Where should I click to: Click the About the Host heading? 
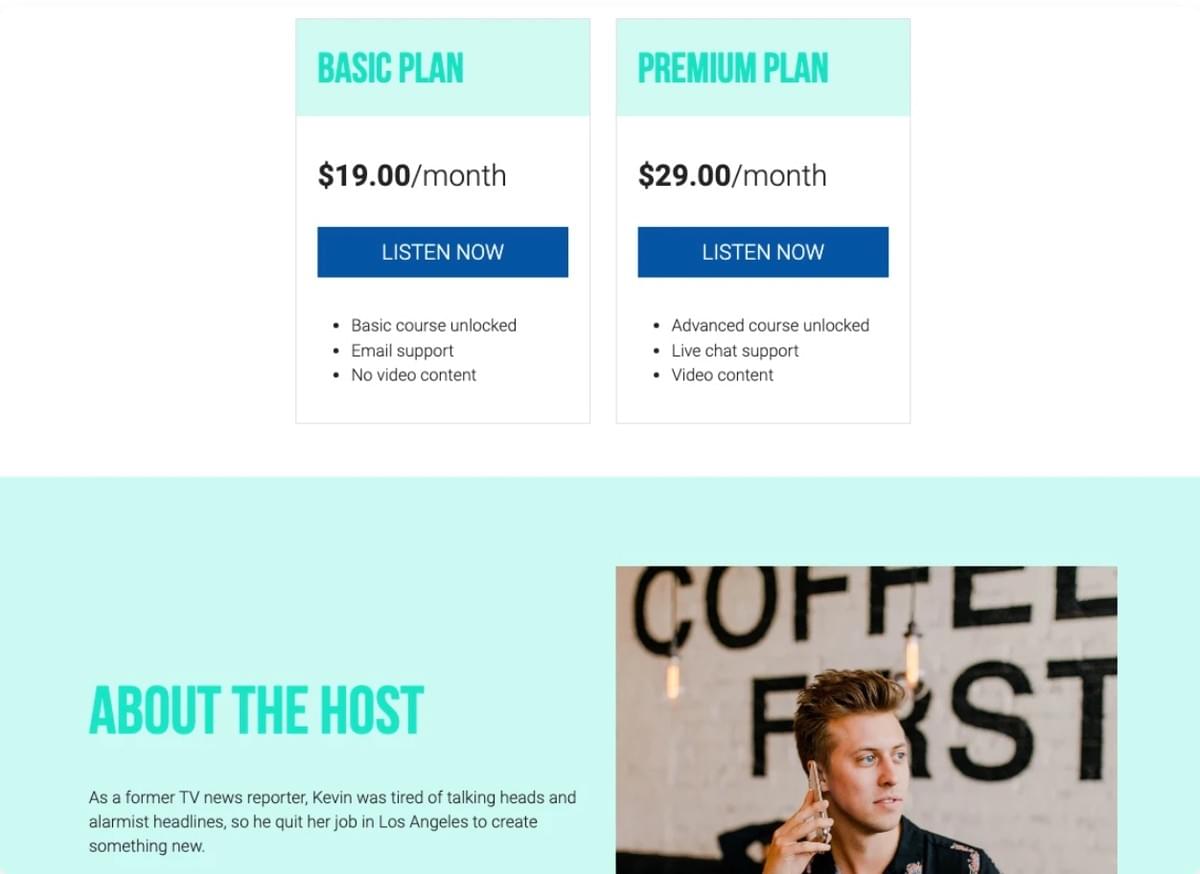pyautogui.click(x=256, y=710)
